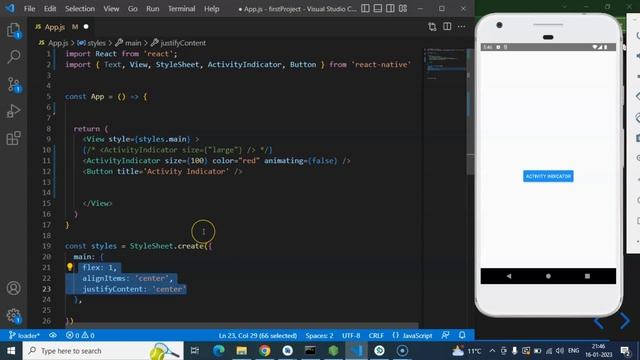Open the Run menu
This screenshot has width=640, height=360.
tap(153, 9)
